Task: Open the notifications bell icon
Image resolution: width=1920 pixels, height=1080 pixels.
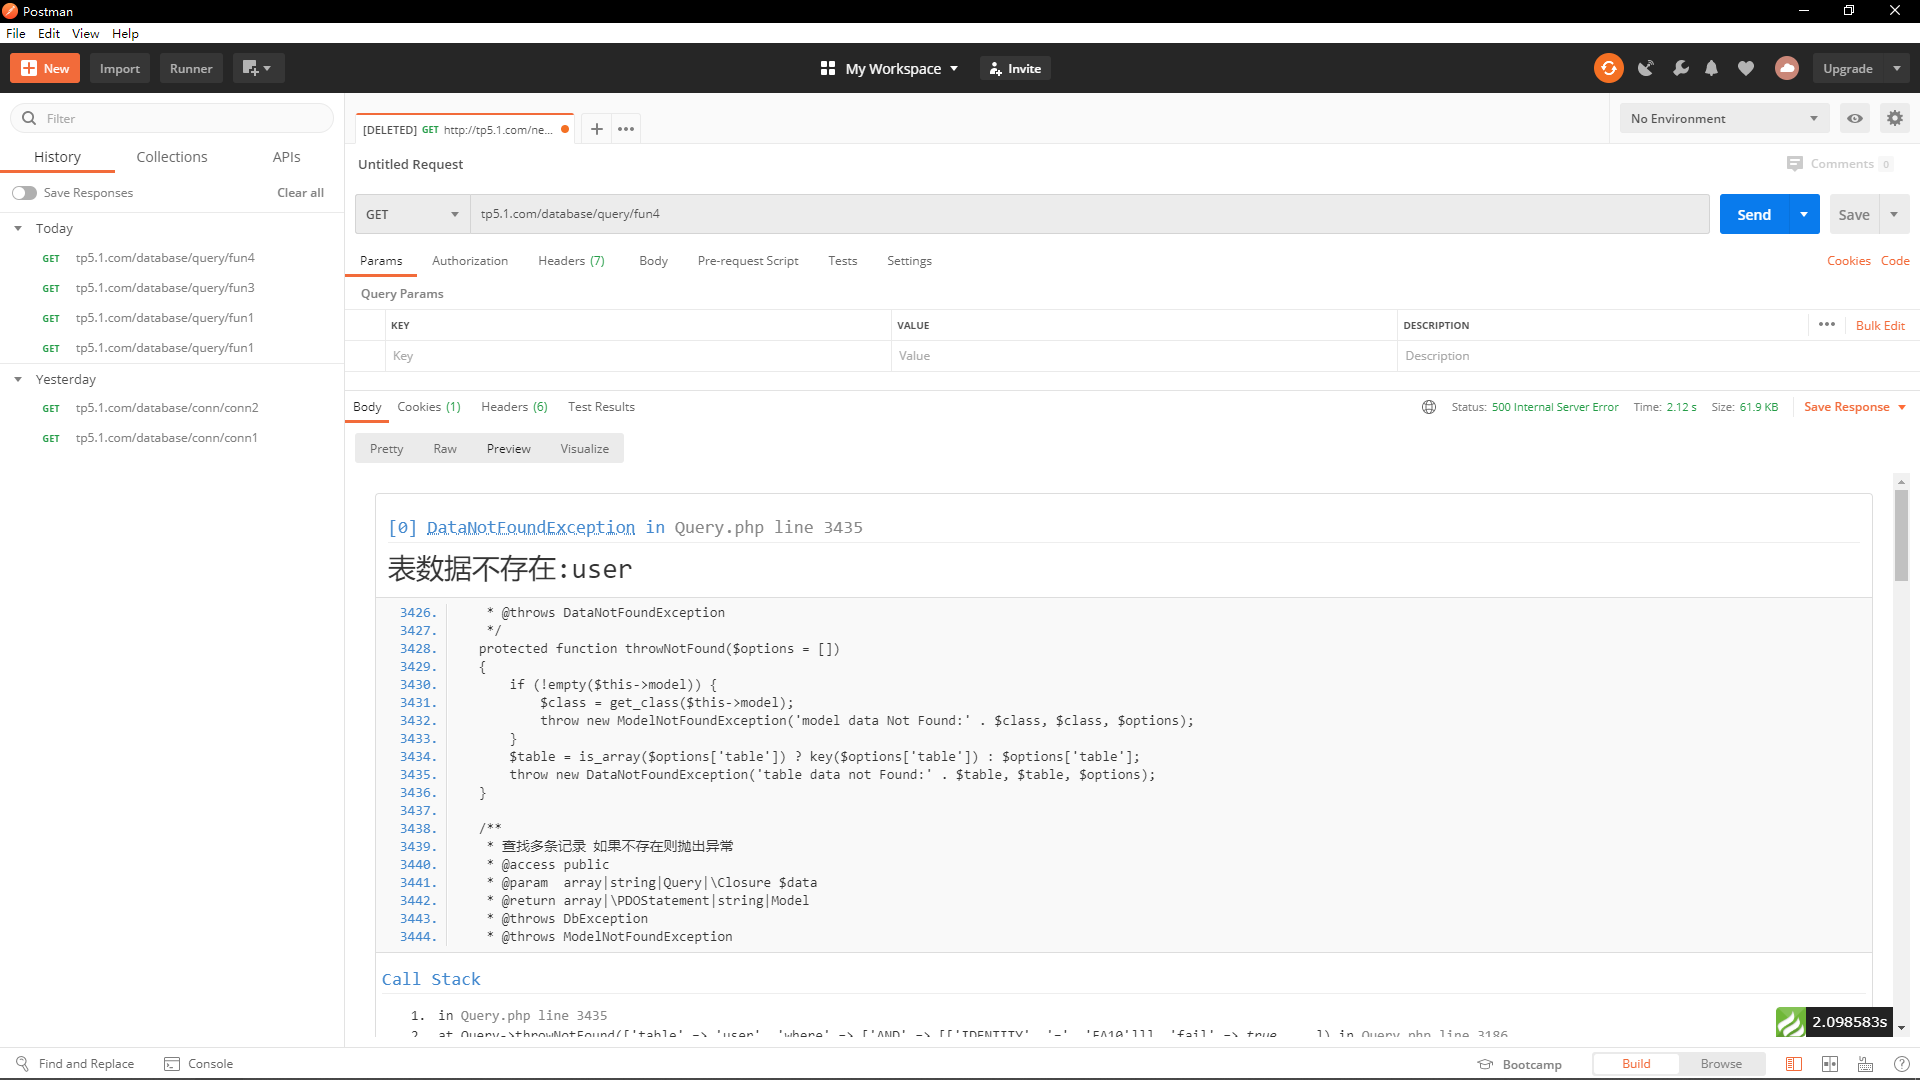Action: tap(1711, 68)
